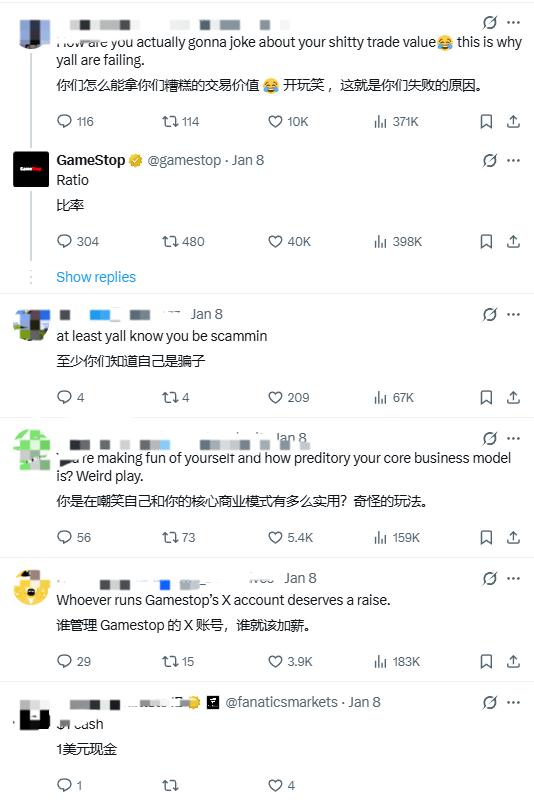Open replies on the tweet with 116 comments

click(75, 121)
